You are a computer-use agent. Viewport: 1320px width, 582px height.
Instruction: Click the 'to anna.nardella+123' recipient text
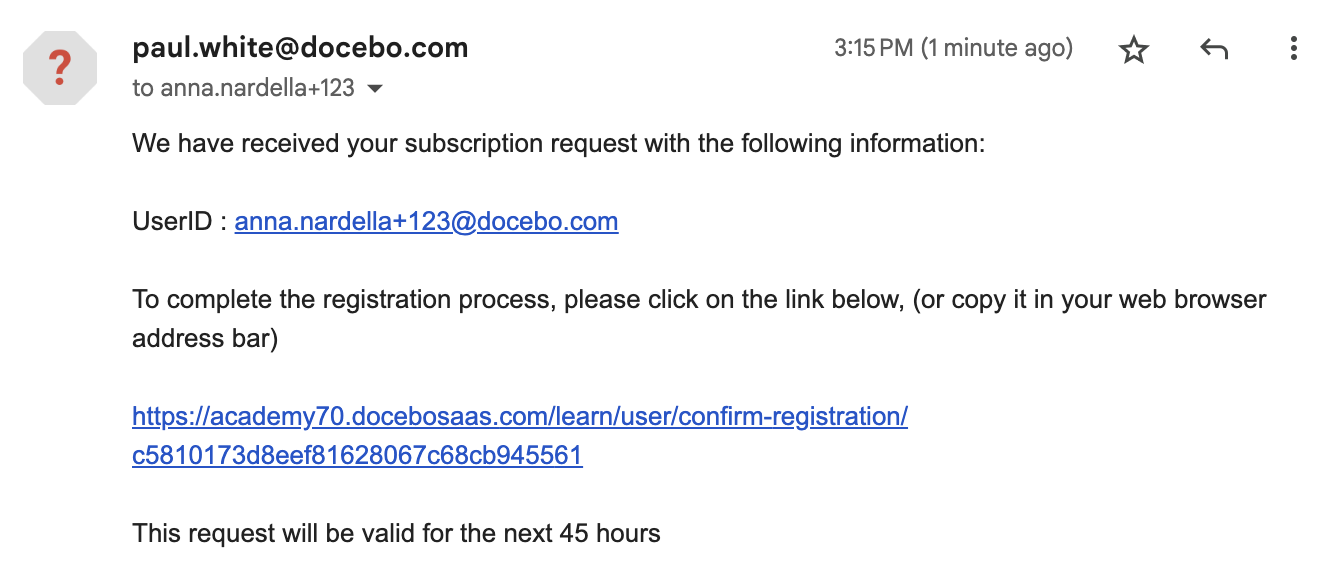243,88
